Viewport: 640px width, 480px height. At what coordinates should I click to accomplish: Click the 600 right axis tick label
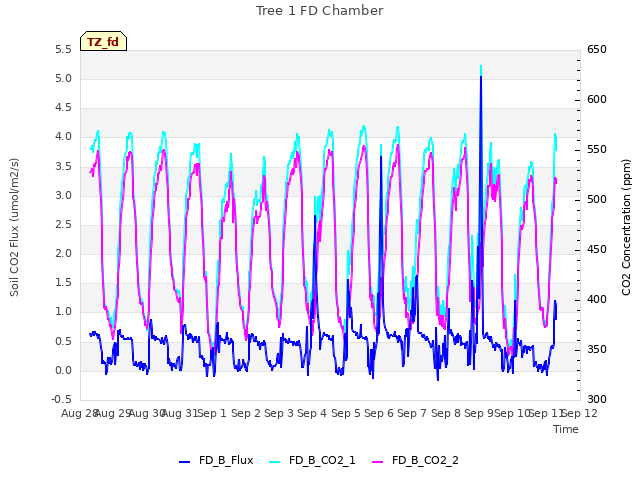(x=597, y=100)
